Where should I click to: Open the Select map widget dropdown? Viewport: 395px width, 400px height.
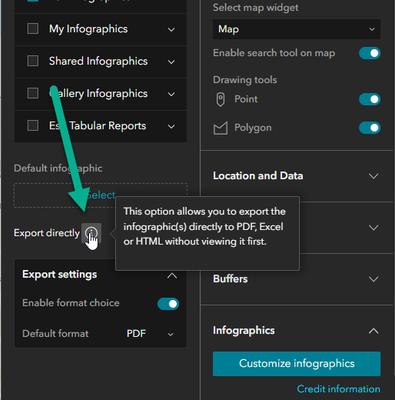coord(296,29)
